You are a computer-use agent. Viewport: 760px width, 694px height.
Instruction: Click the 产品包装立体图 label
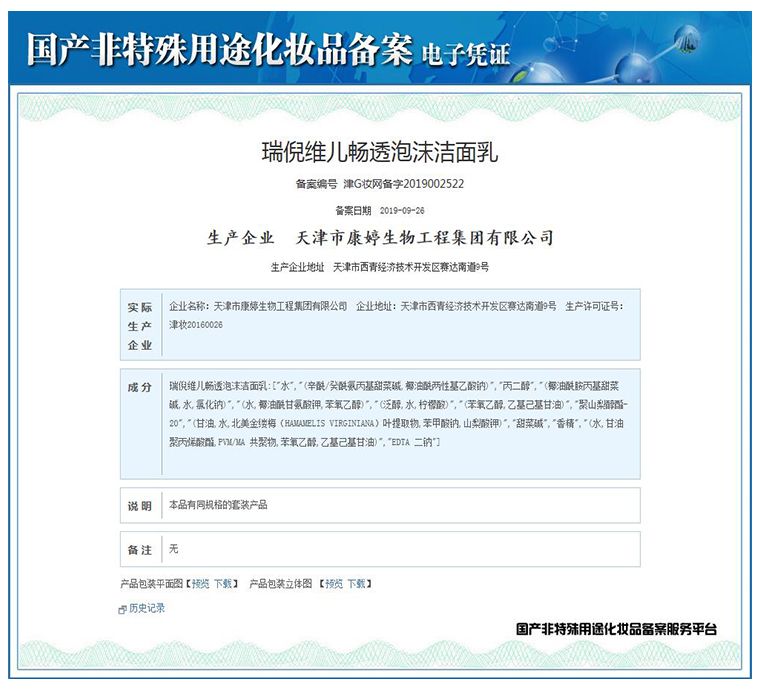point(281,584)
